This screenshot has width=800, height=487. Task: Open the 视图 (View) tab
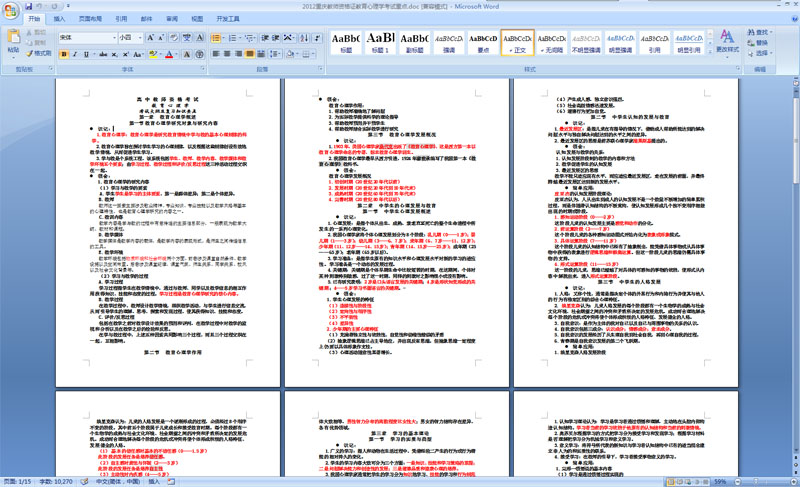point(197,19)
